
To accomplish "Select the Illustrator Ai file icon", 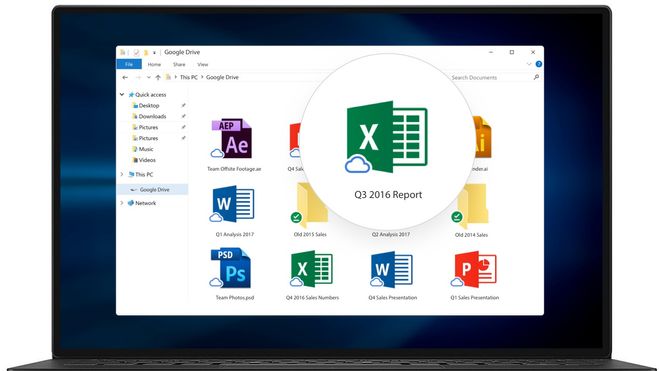I will pos(482,138).
